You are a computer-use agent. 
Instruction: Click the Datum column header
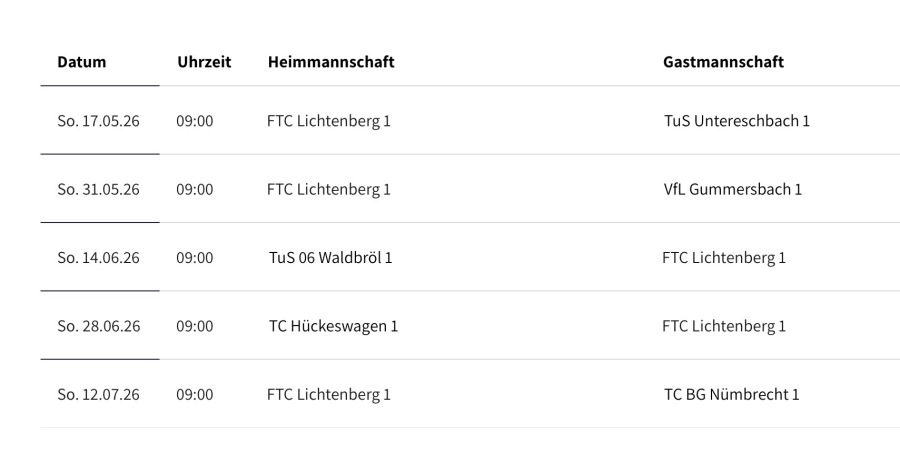click(x=82, y=62)
